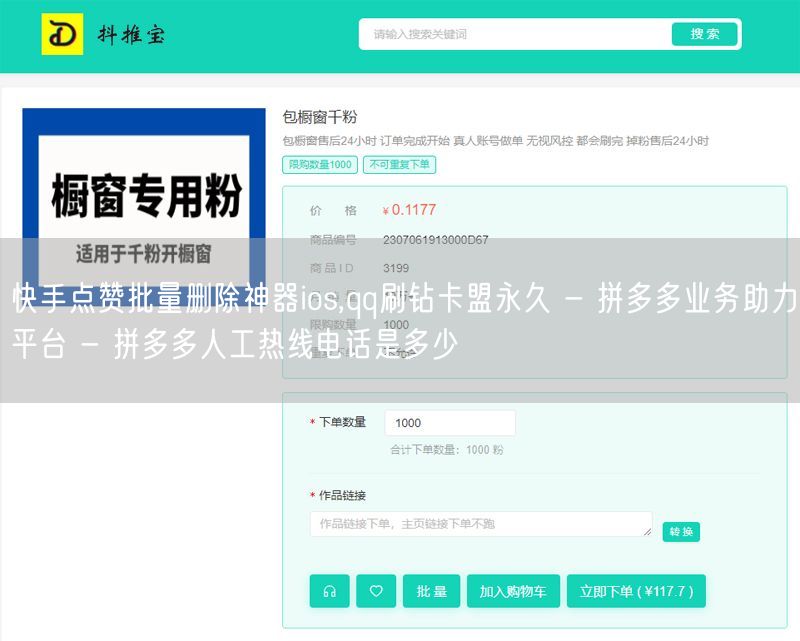Click the heart favorite icon button

pyautogui.click(x=376, y=591)
